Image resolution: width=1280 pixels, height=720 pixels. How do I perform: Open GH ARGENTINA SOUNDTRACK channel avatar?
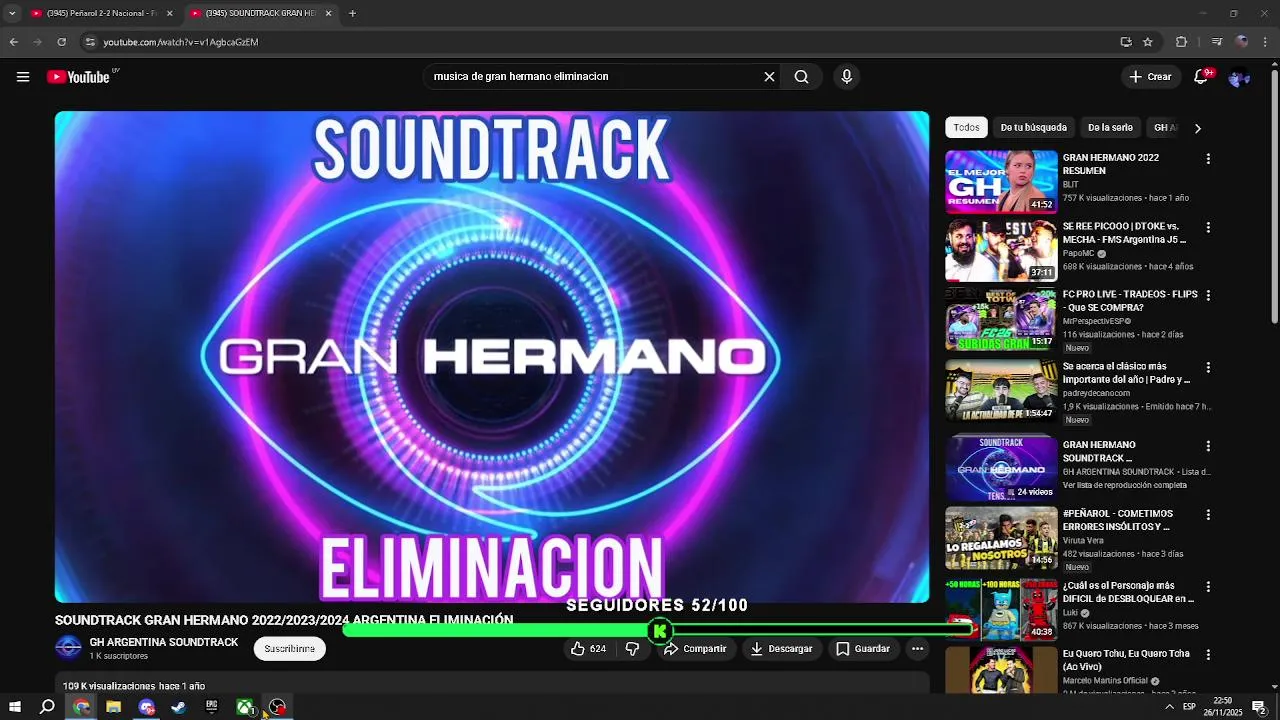[x=68, y=648]
